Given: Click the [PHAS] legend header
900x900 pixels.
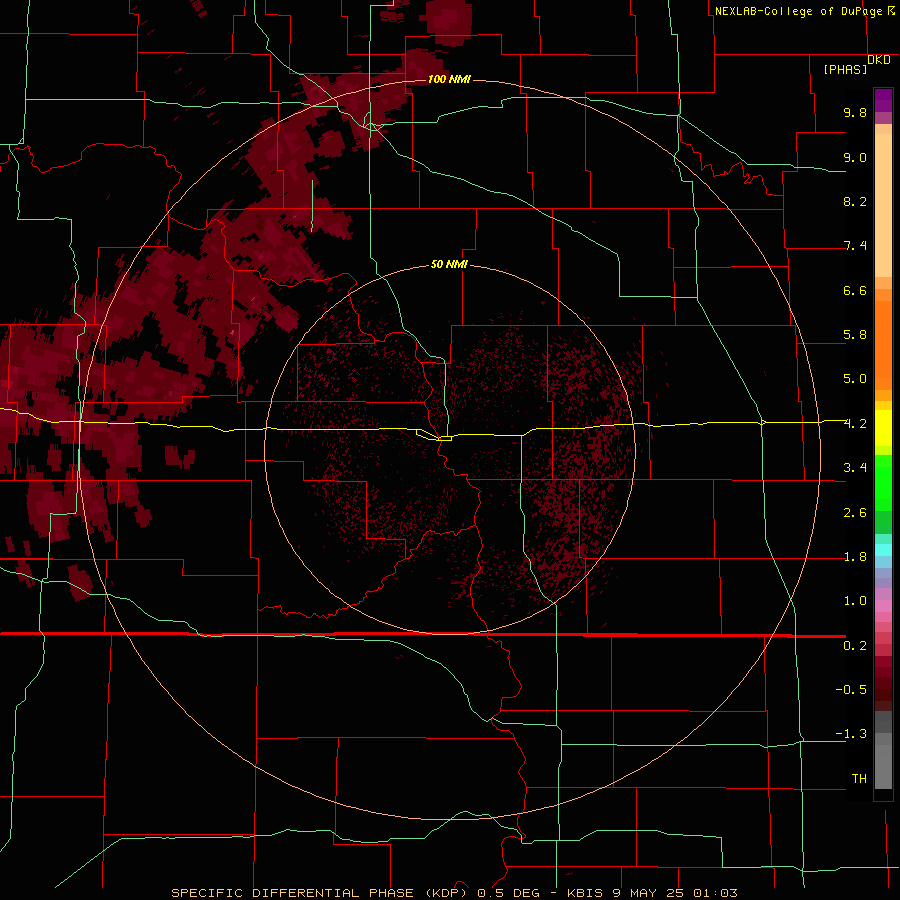Looking at the screenshot, I should pos(845,69).
